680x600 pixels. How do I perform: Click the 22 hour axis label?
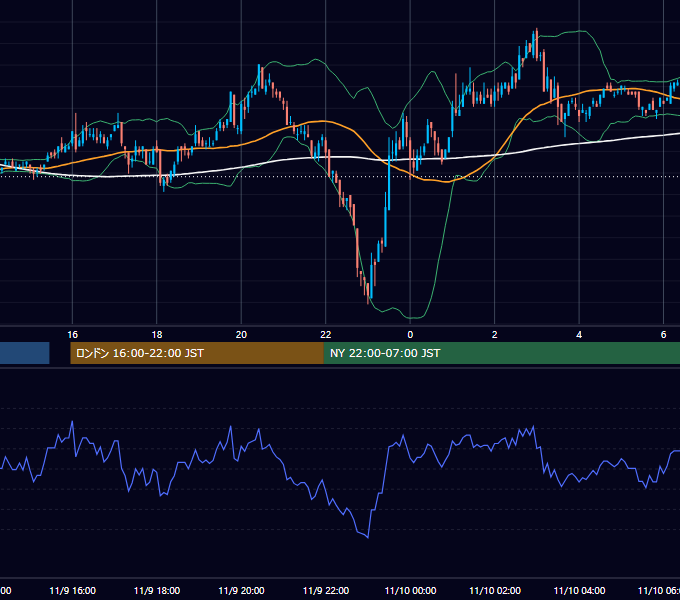pyautogui.click(x=326, y=335)
